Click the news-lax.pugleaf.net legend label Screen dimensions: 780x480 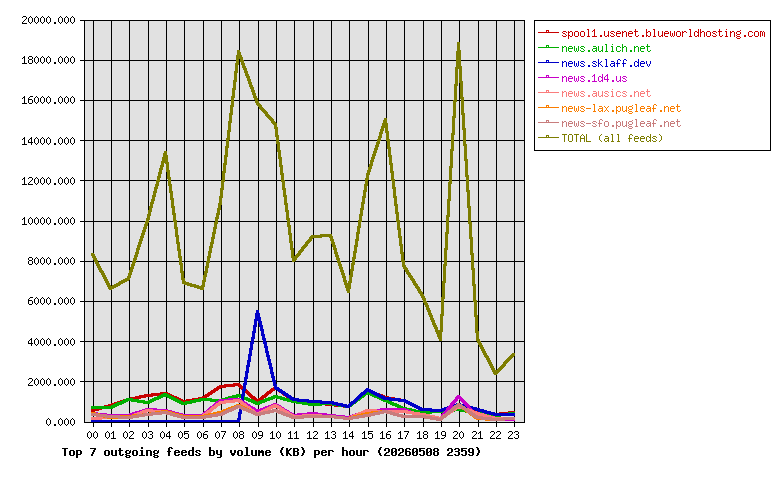click(x=621, y=108)
